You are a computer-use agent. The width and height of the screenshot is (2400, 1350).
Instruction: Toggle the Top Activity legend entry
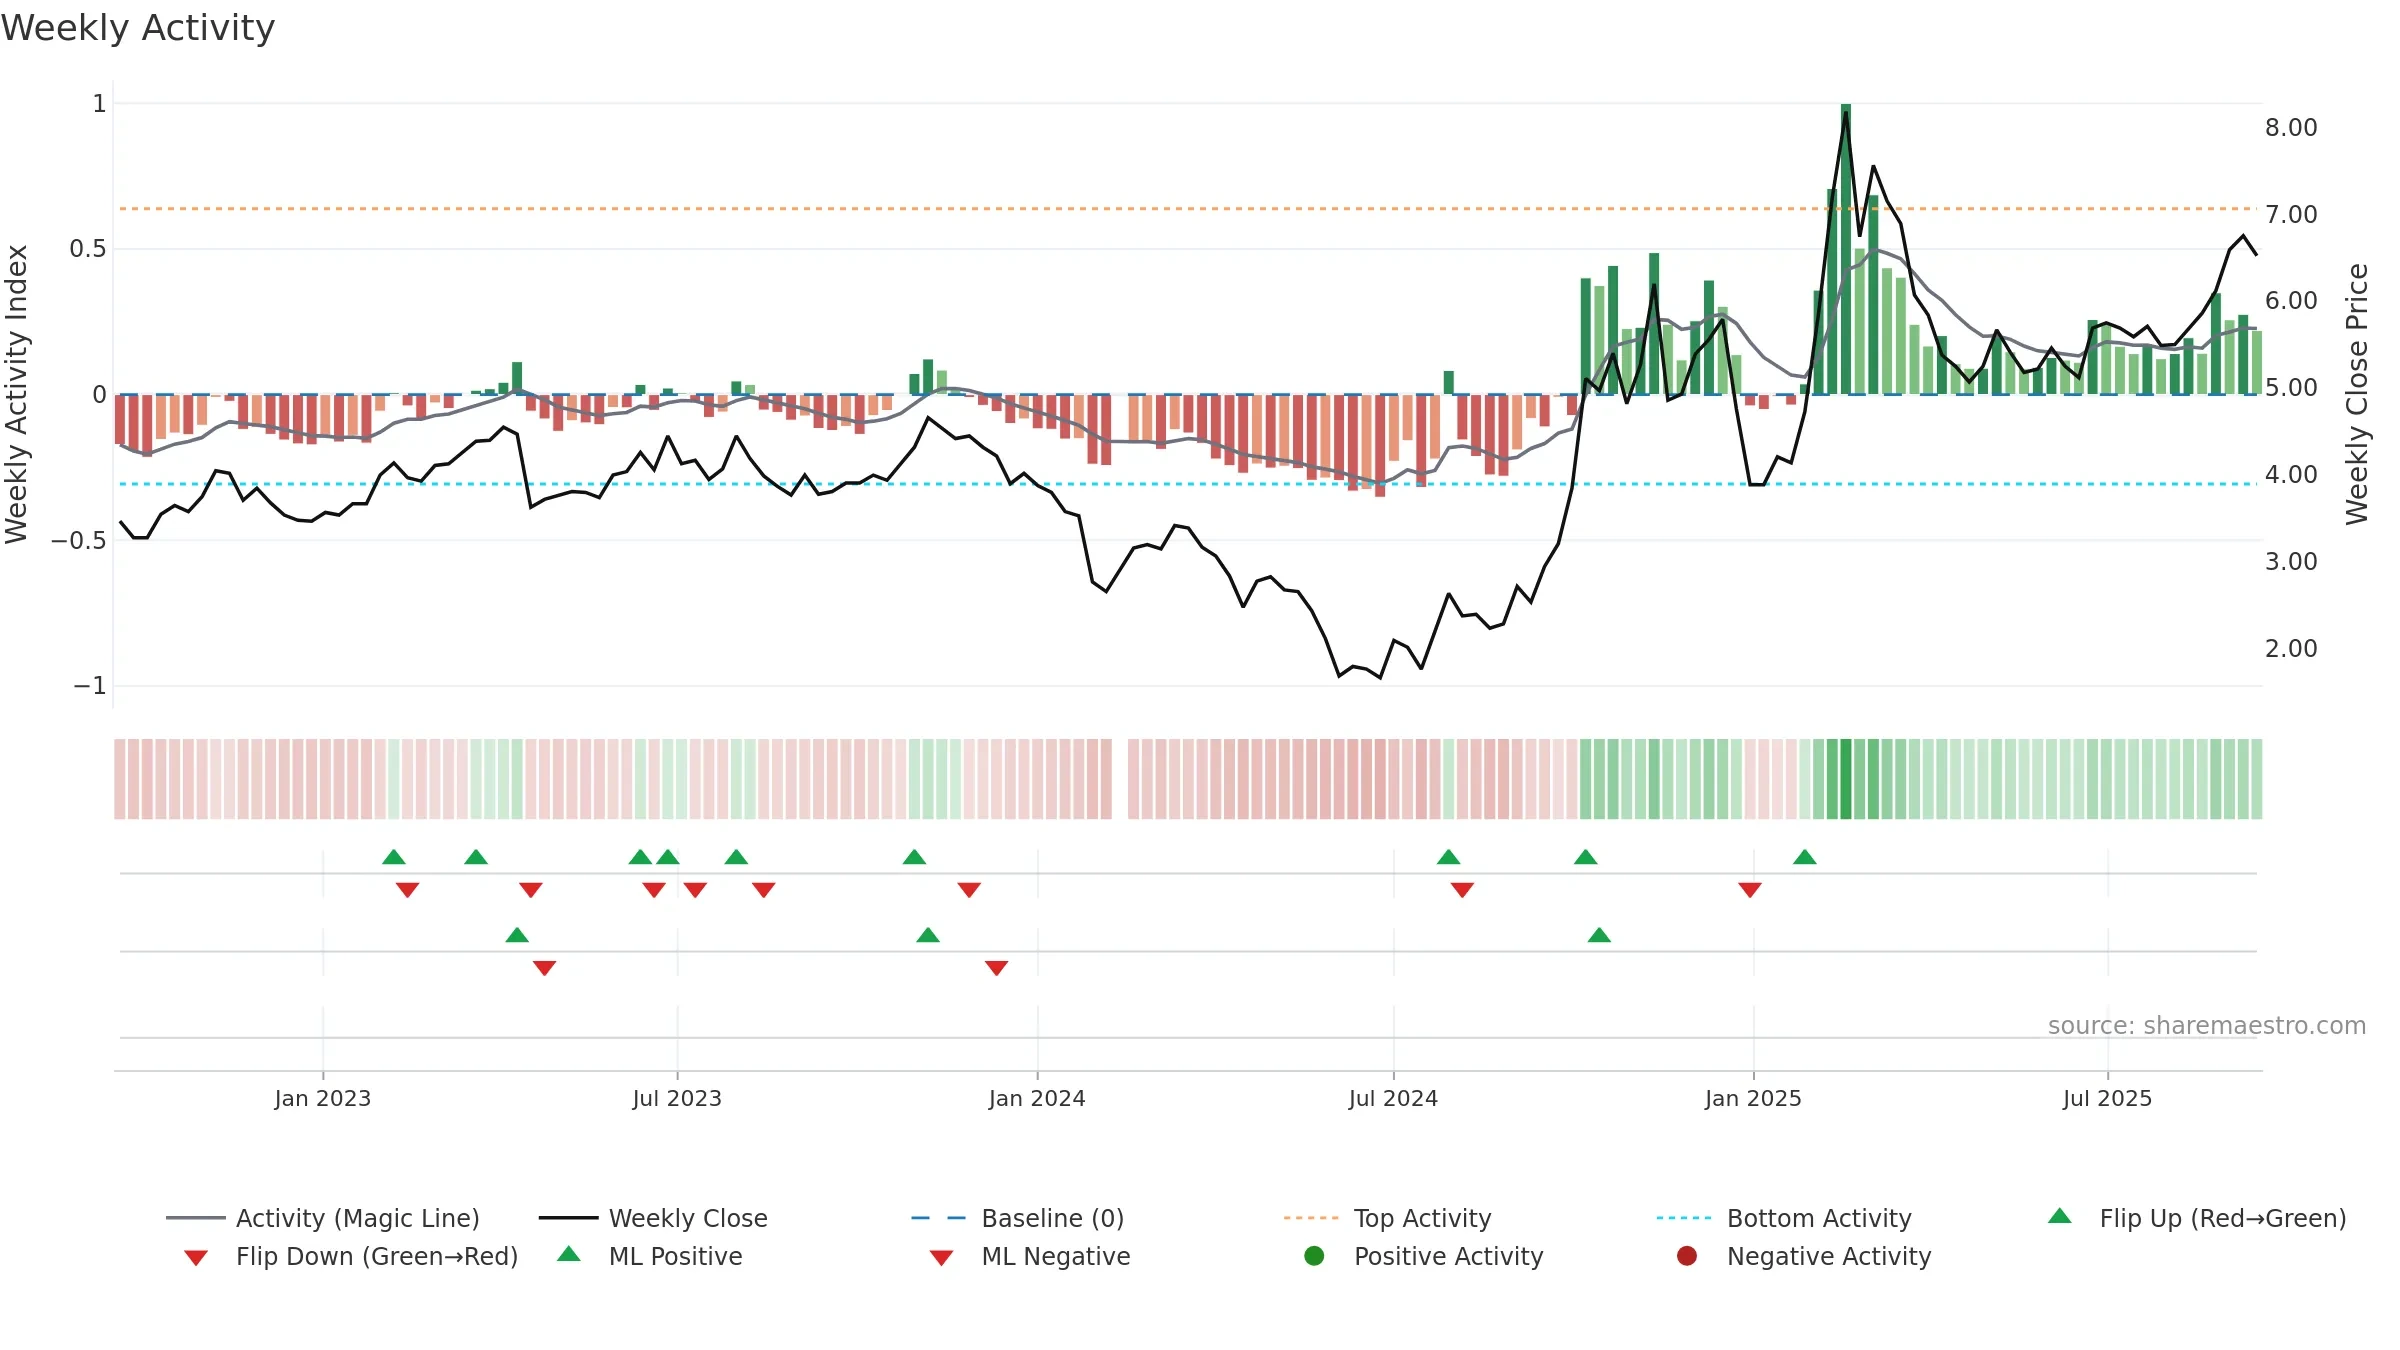1387,1218
